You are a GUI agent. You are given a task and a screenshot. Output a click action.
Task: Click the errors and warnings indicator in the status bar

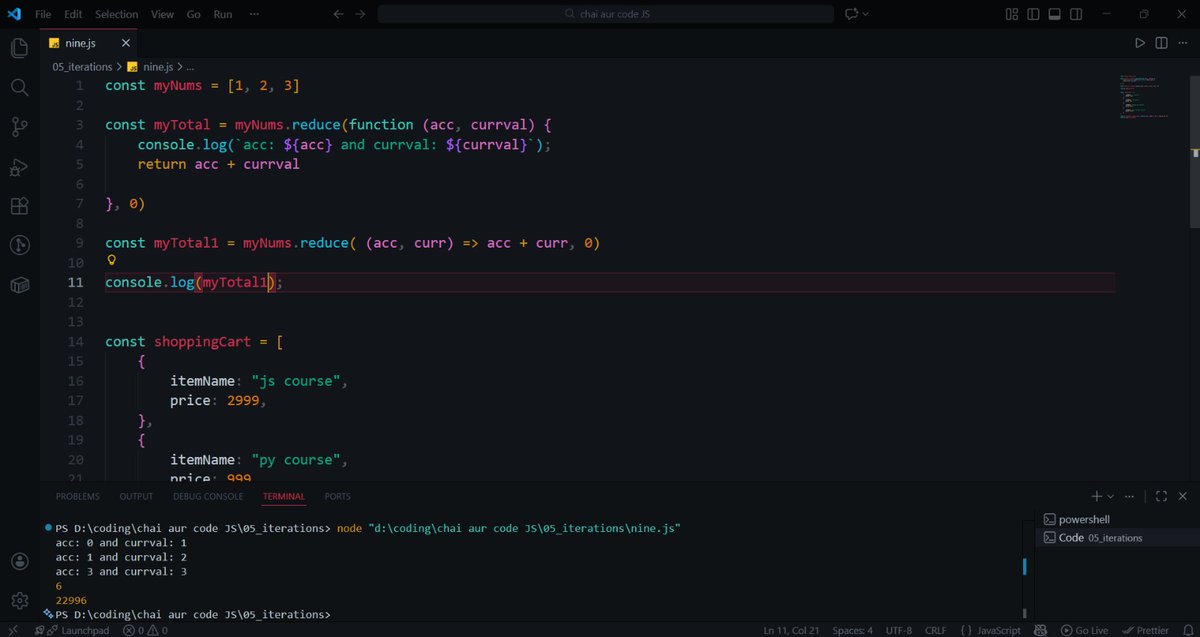pyautogui.click(x=146, y=630)
